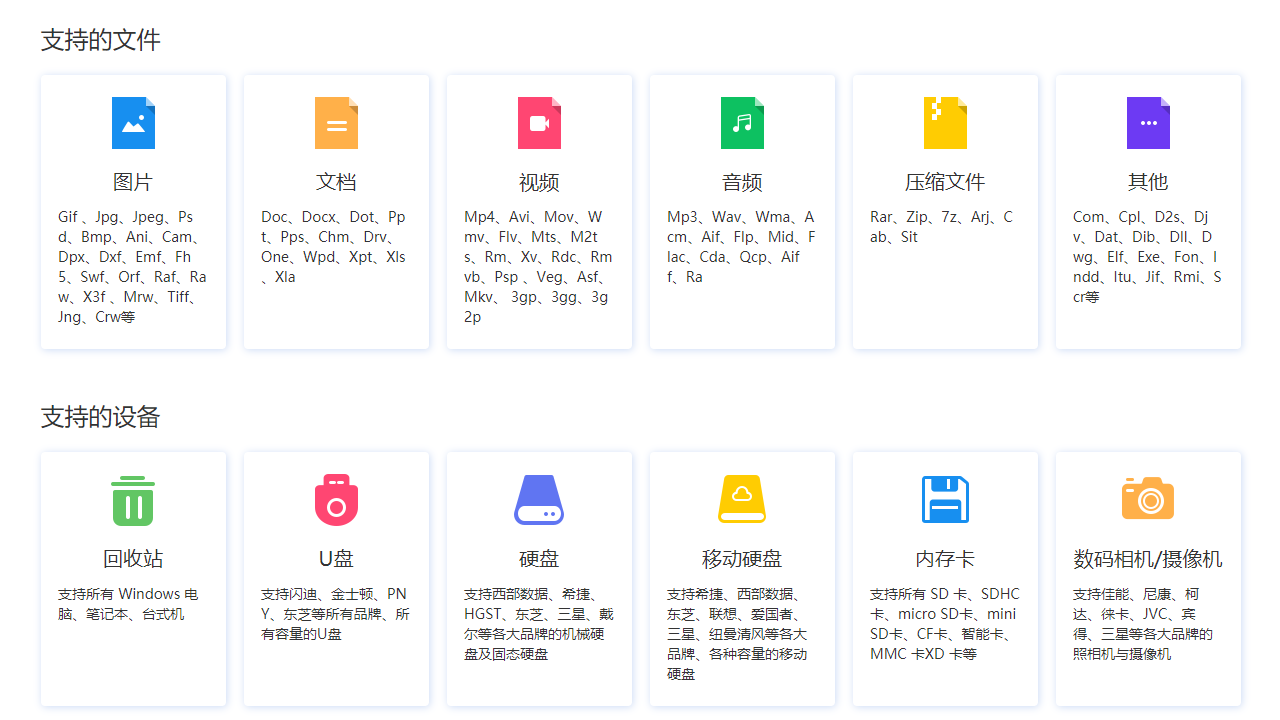Click the green 音频 music note icon
1280x720 pixels.
(742, 123)
